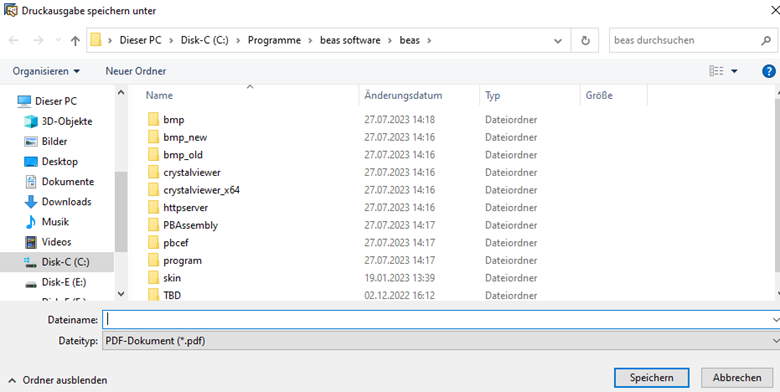Open the Organisieren menu
Viewport: 780px width, 392px height.
pos(46,71)
